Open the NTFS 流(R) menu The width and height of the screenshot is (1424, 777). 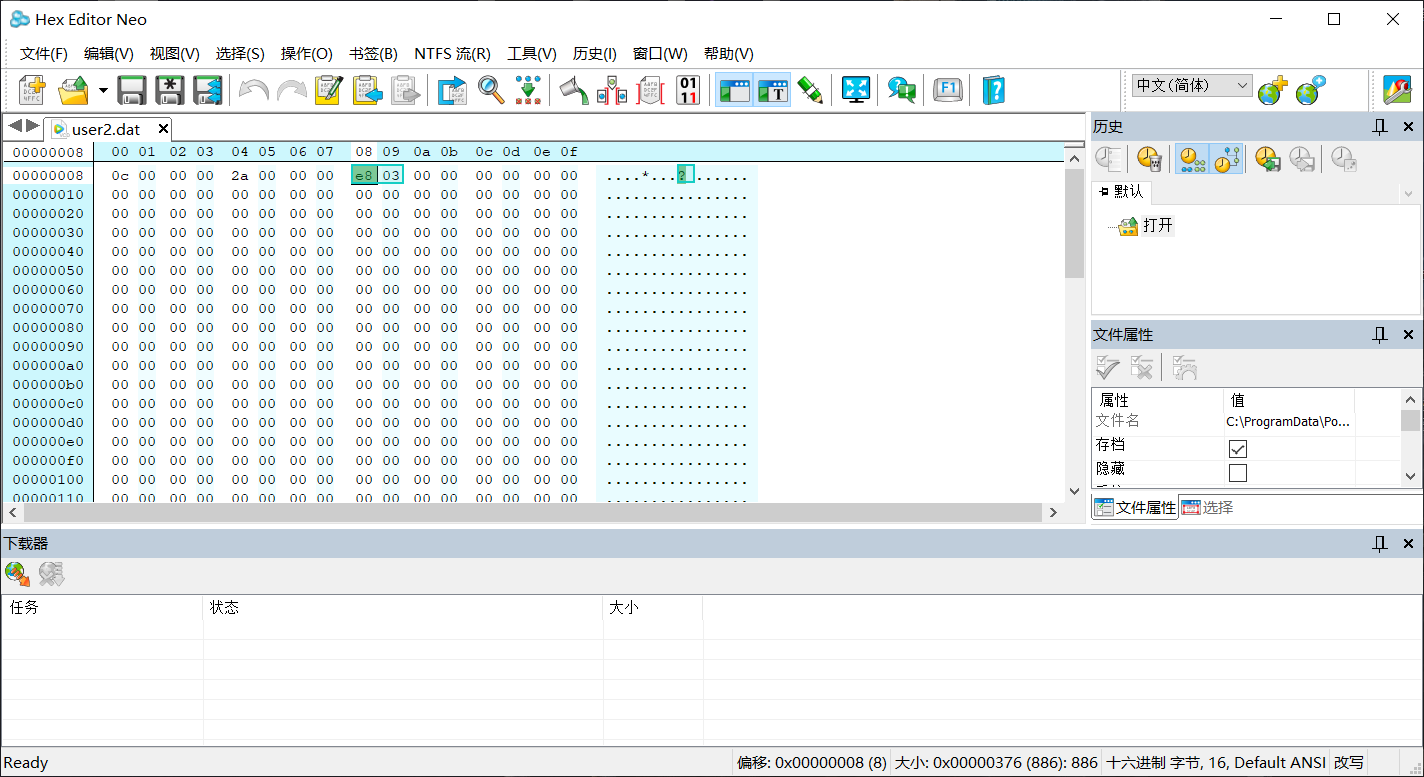(452, 54)
